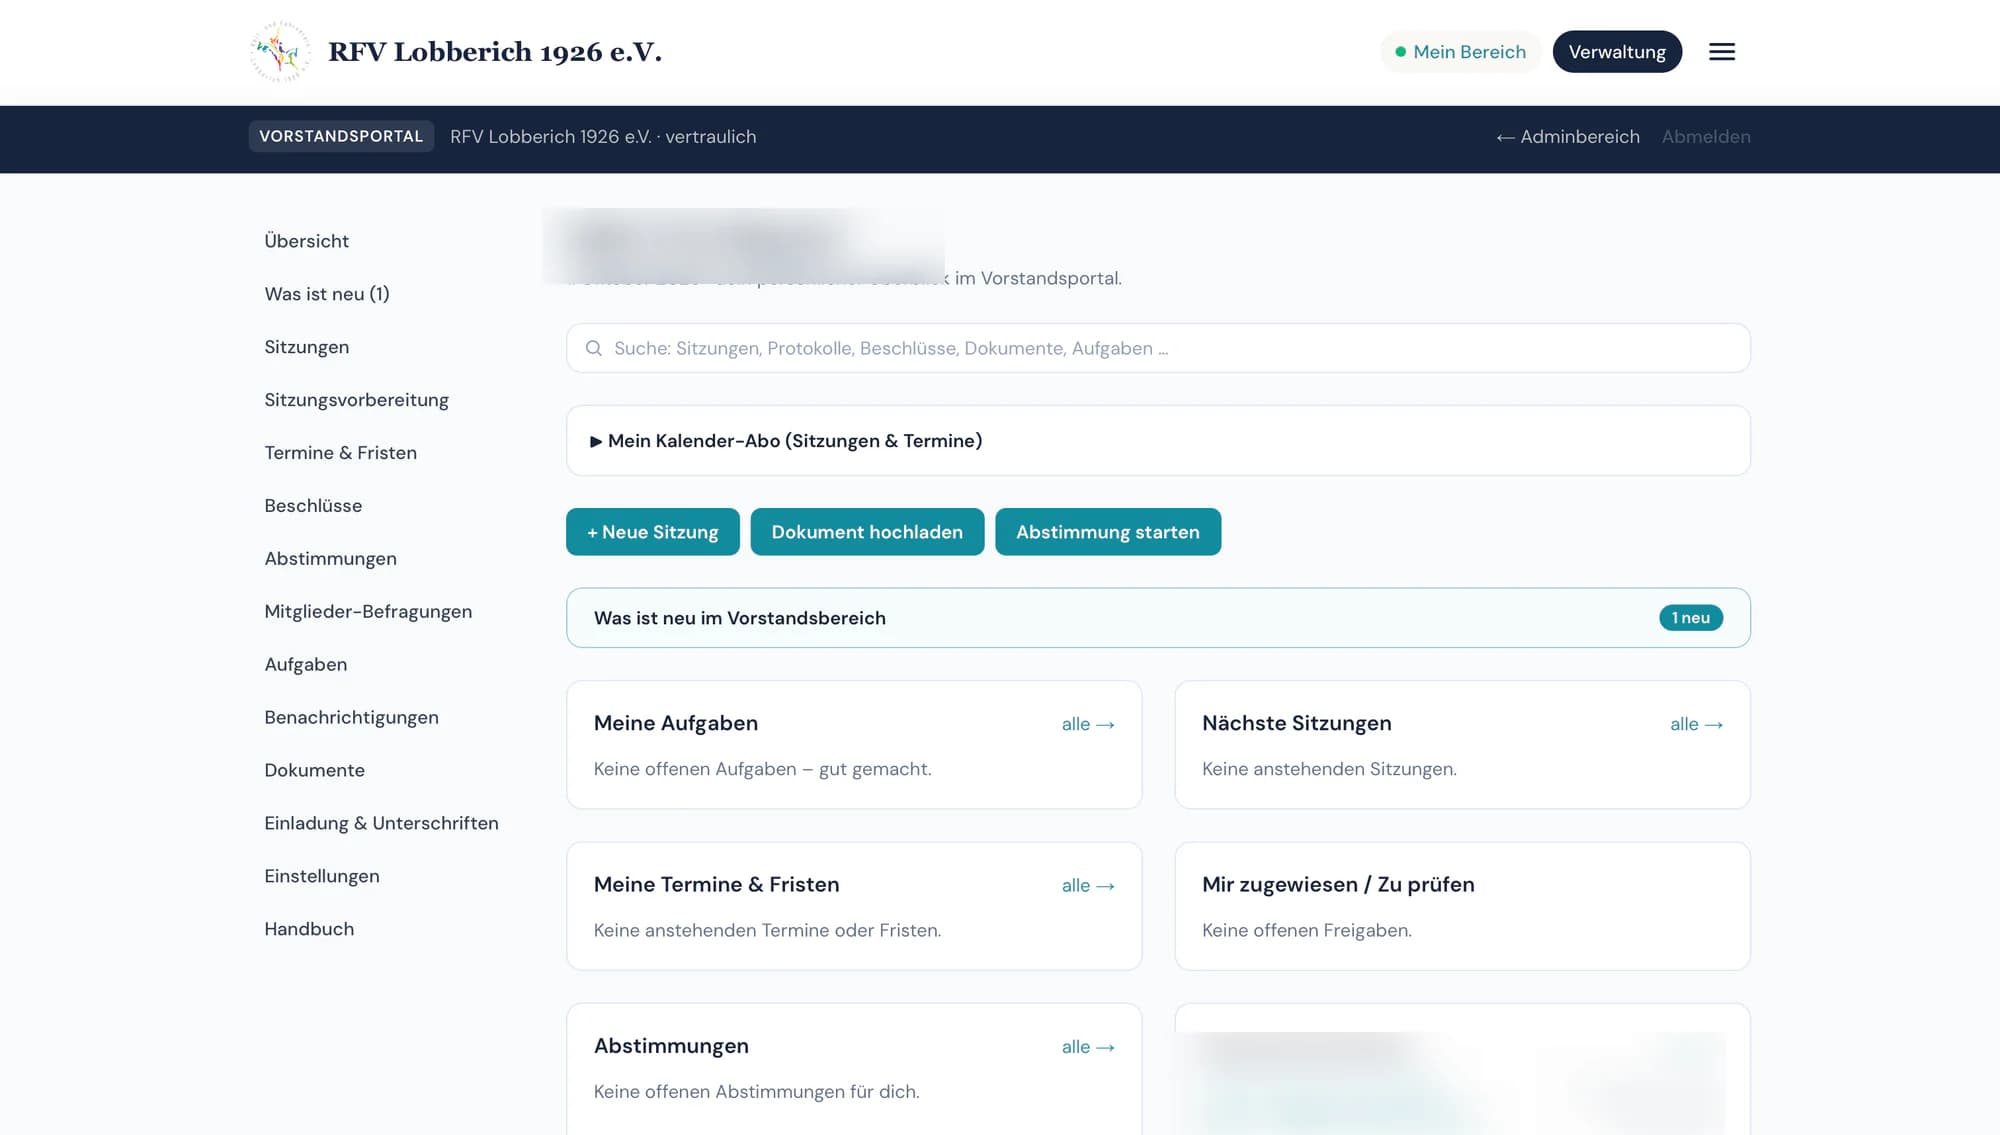Click the search magnifier icon

[593, 348]
